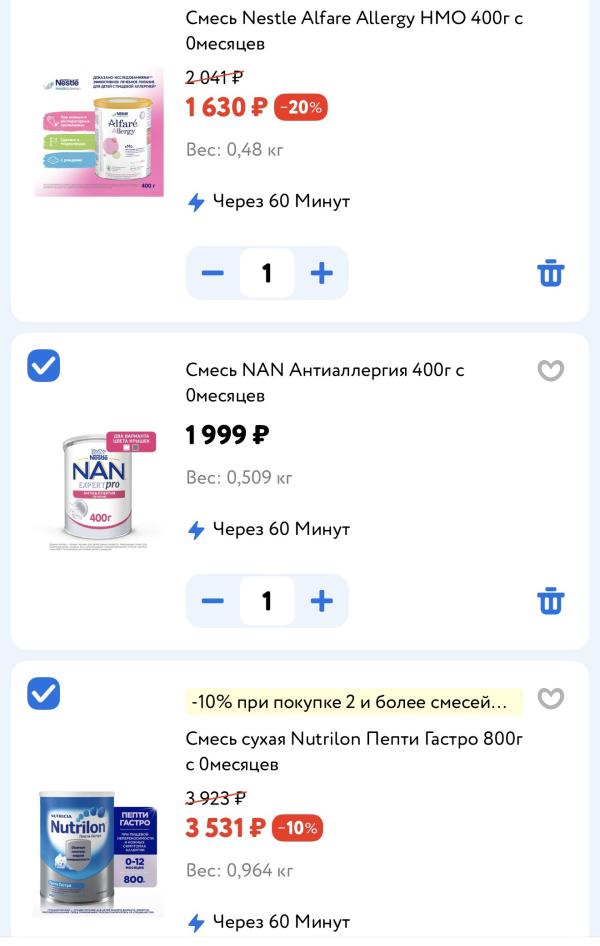This screenshot has height=946, width=600.
Task: Add NAN Антиаллергия to favorites with the heart icon
Action: pyautogui.click(x=551, y=370)
